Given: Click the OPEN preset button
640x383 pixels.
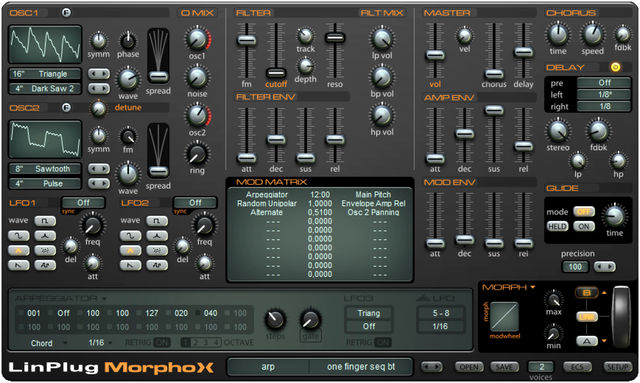Looking at the screenshot, I should [469, 367].
